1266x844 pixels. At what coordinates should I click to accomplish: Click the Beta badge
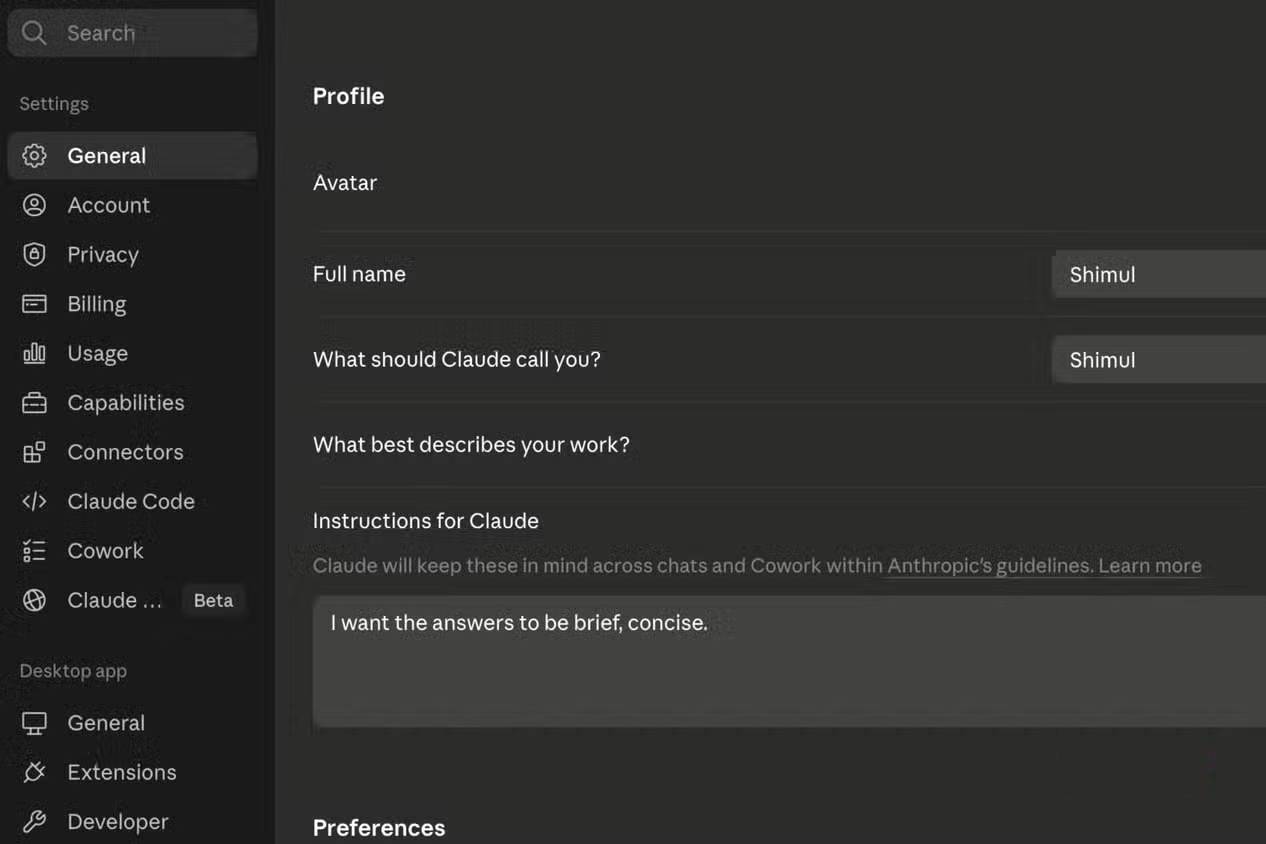213,601
